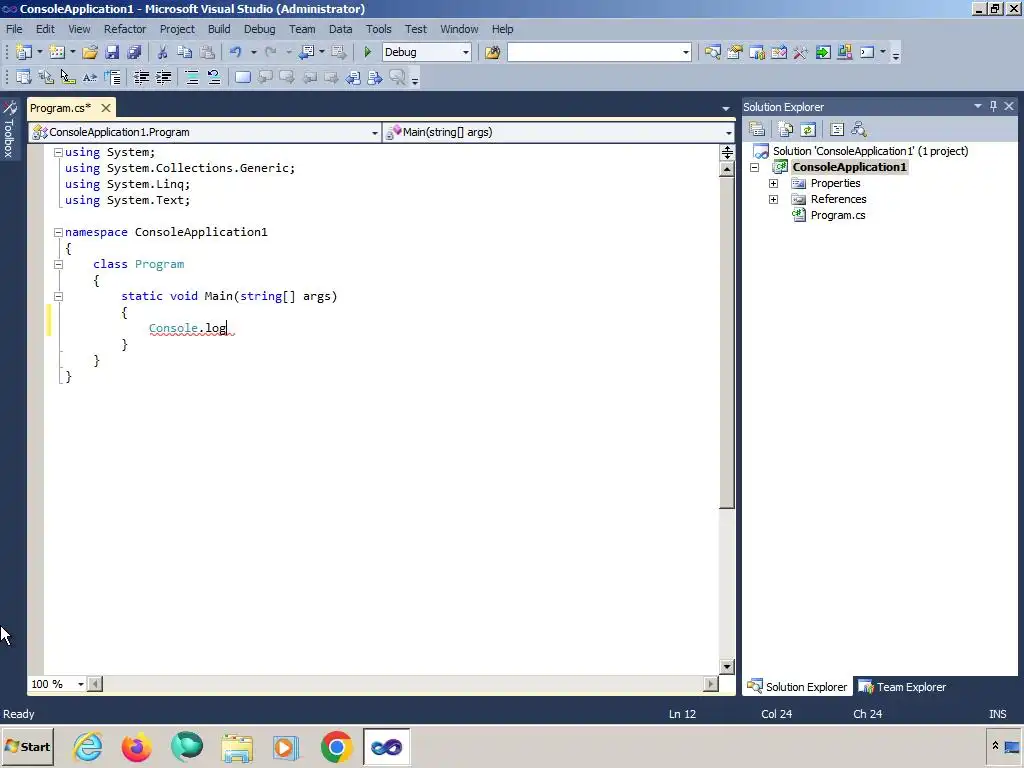Cut selection with the scissors icon
The image size is (1024, 768).
tap(163, 52)
